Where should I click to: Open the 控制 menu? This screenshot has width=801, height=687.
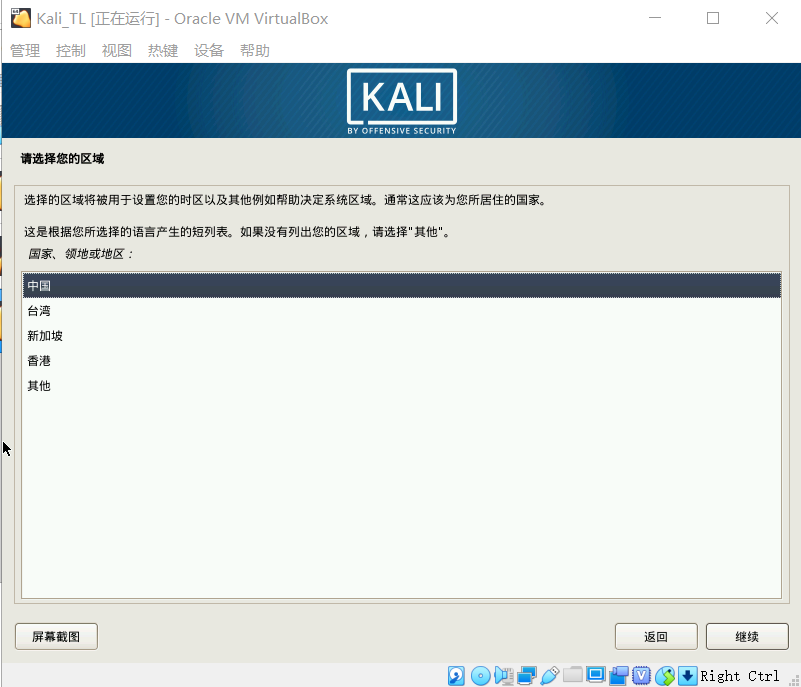pyautogui.click(x=70, y=51)
